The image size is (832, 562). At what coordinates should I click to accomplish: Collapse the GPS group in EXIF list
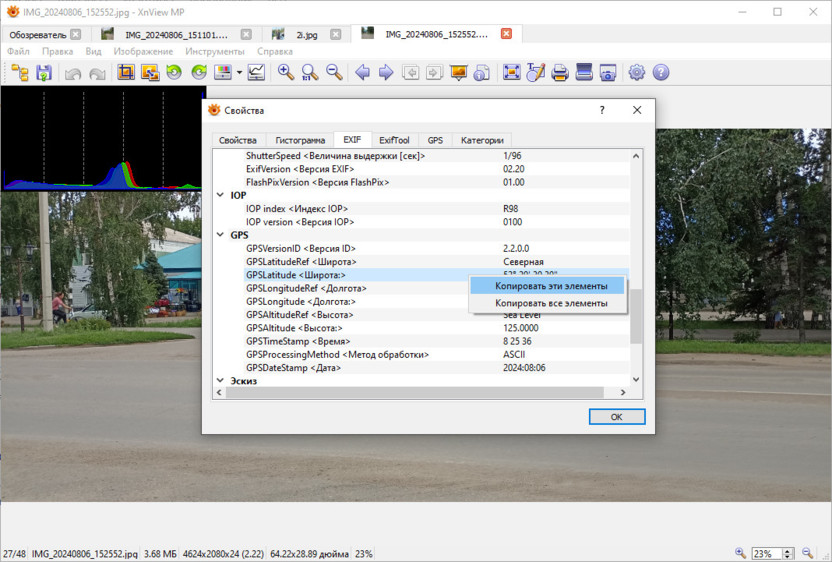tap(221, 235)
